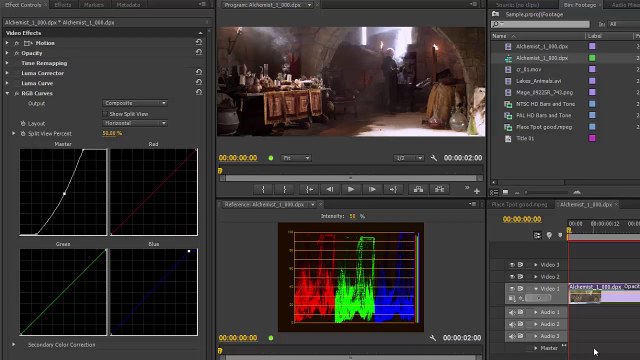640x360 pixels.
Task: Select the Effect Controls tab
Action: [23, 5]
